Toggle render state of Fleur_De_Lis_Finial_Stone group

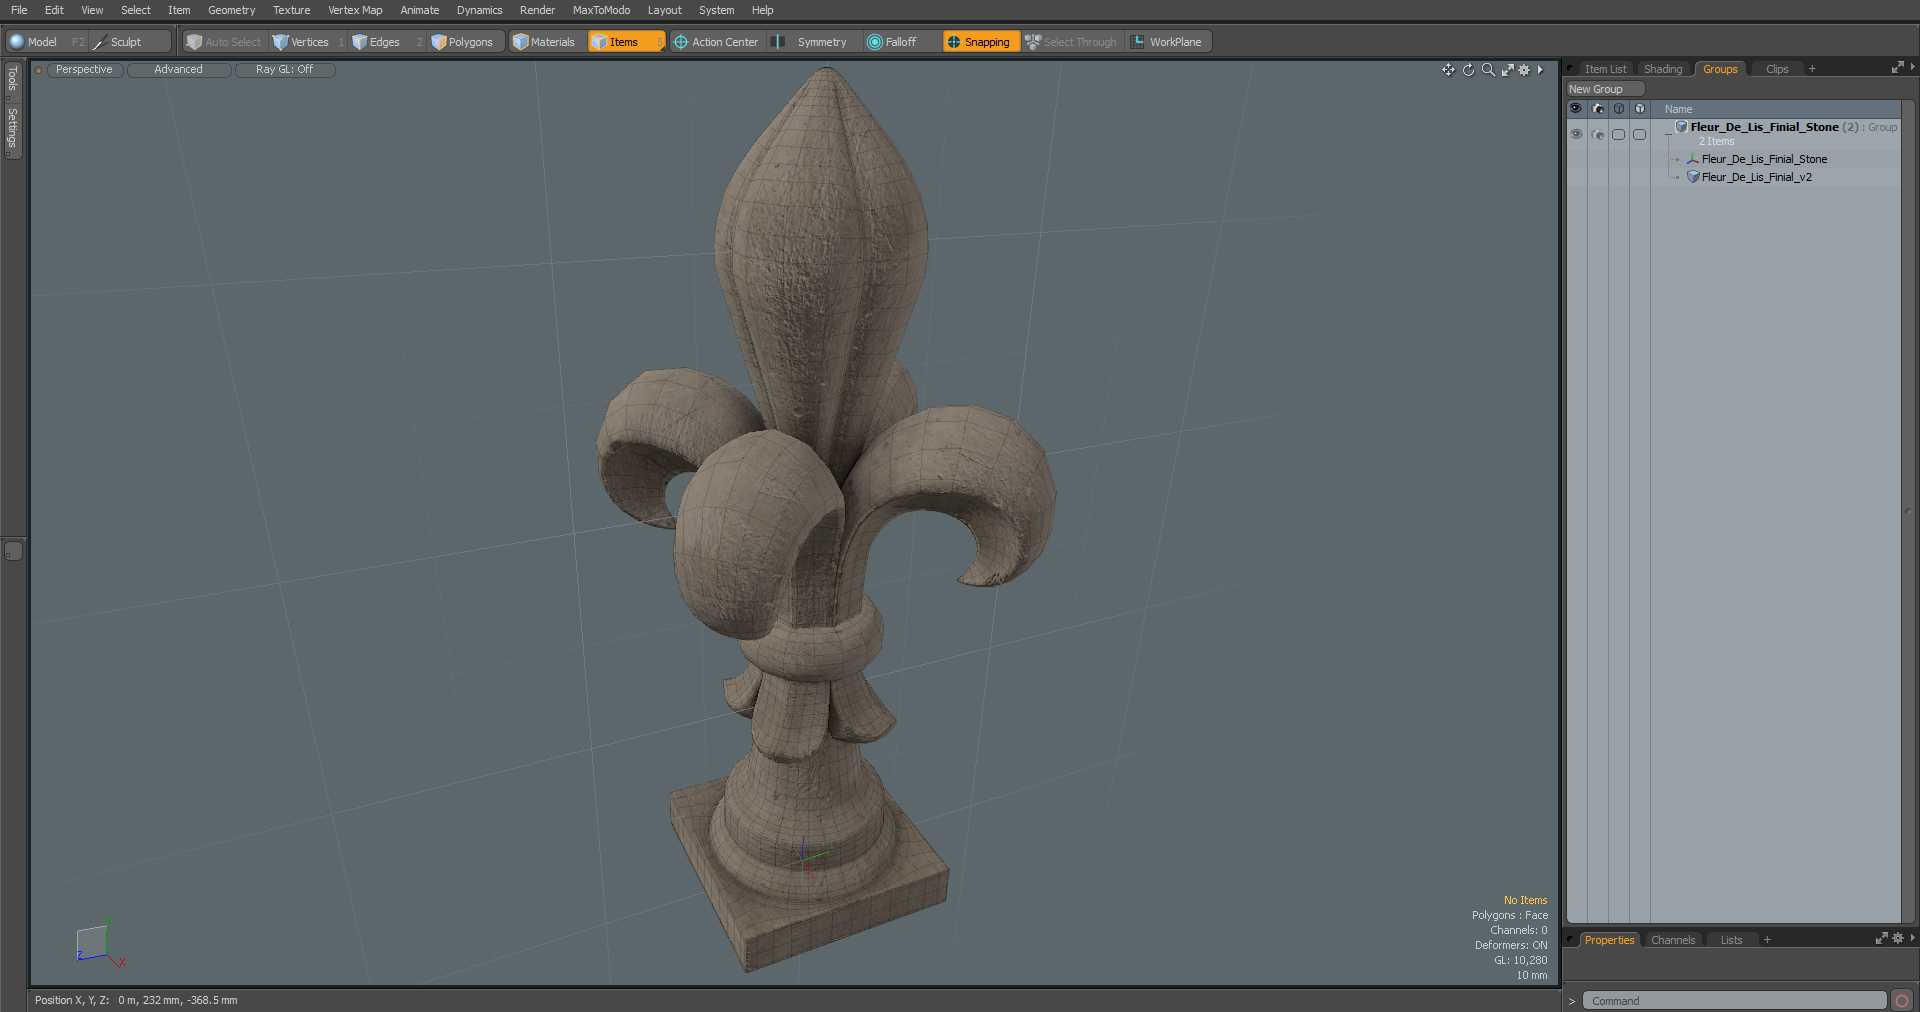pyautogui.click(x=1598, y=134)
